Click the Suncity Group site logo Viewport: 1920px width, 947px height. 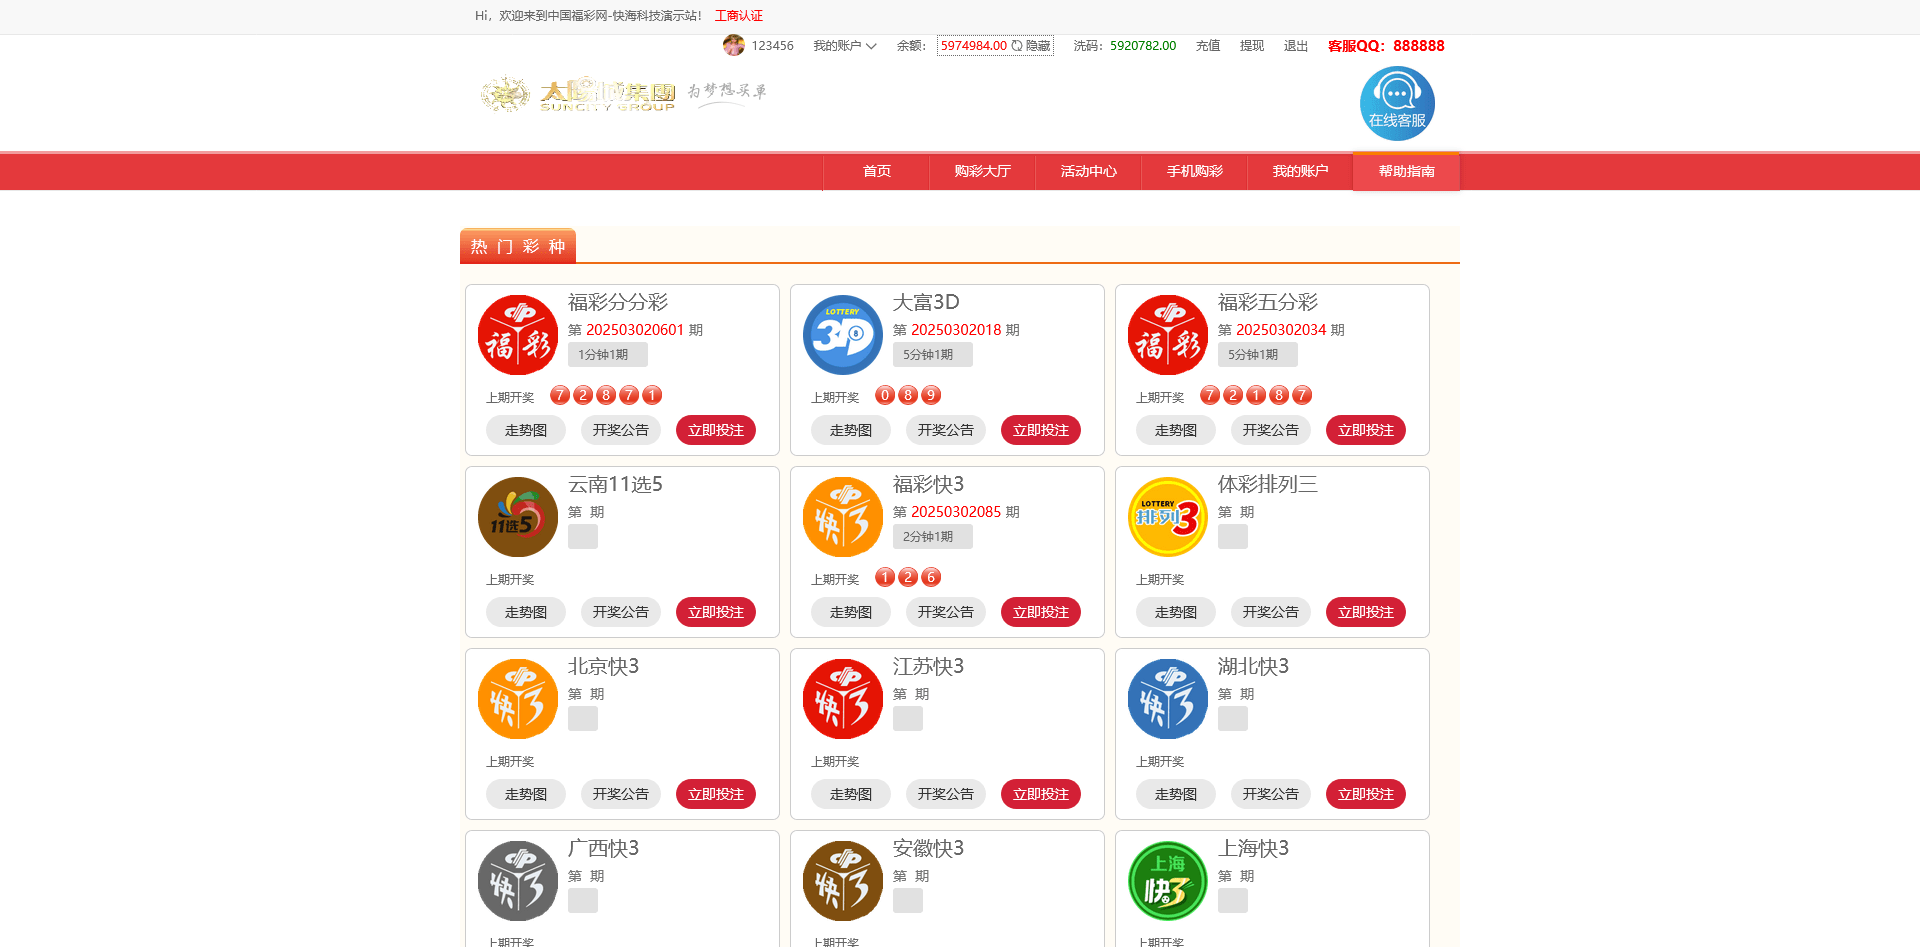[580, 95]
